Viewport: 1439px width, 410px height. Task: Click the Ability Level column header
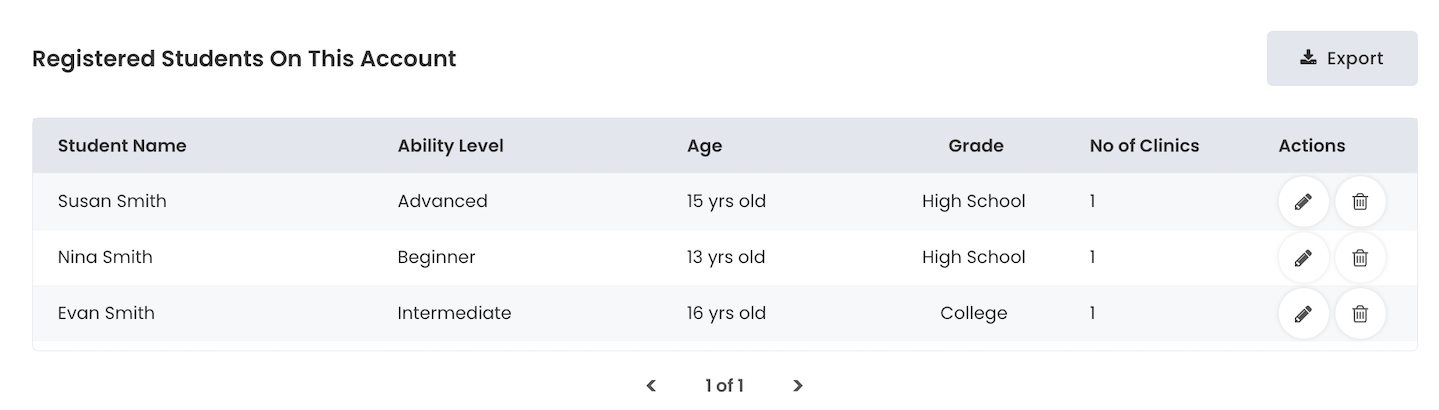pos(451,146)
